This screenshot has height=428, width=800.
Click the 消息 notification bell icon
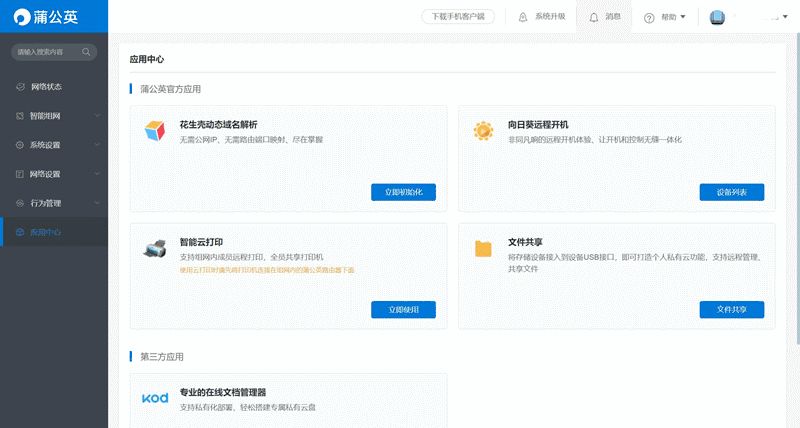[x=594, y=18]
